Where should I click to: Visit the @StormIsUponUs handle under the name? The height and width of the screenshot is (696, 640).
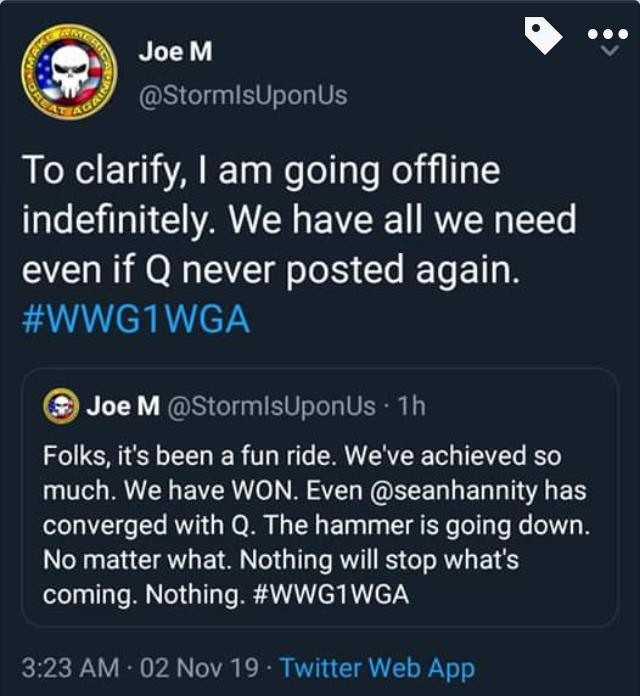click(x=243, y=95)
